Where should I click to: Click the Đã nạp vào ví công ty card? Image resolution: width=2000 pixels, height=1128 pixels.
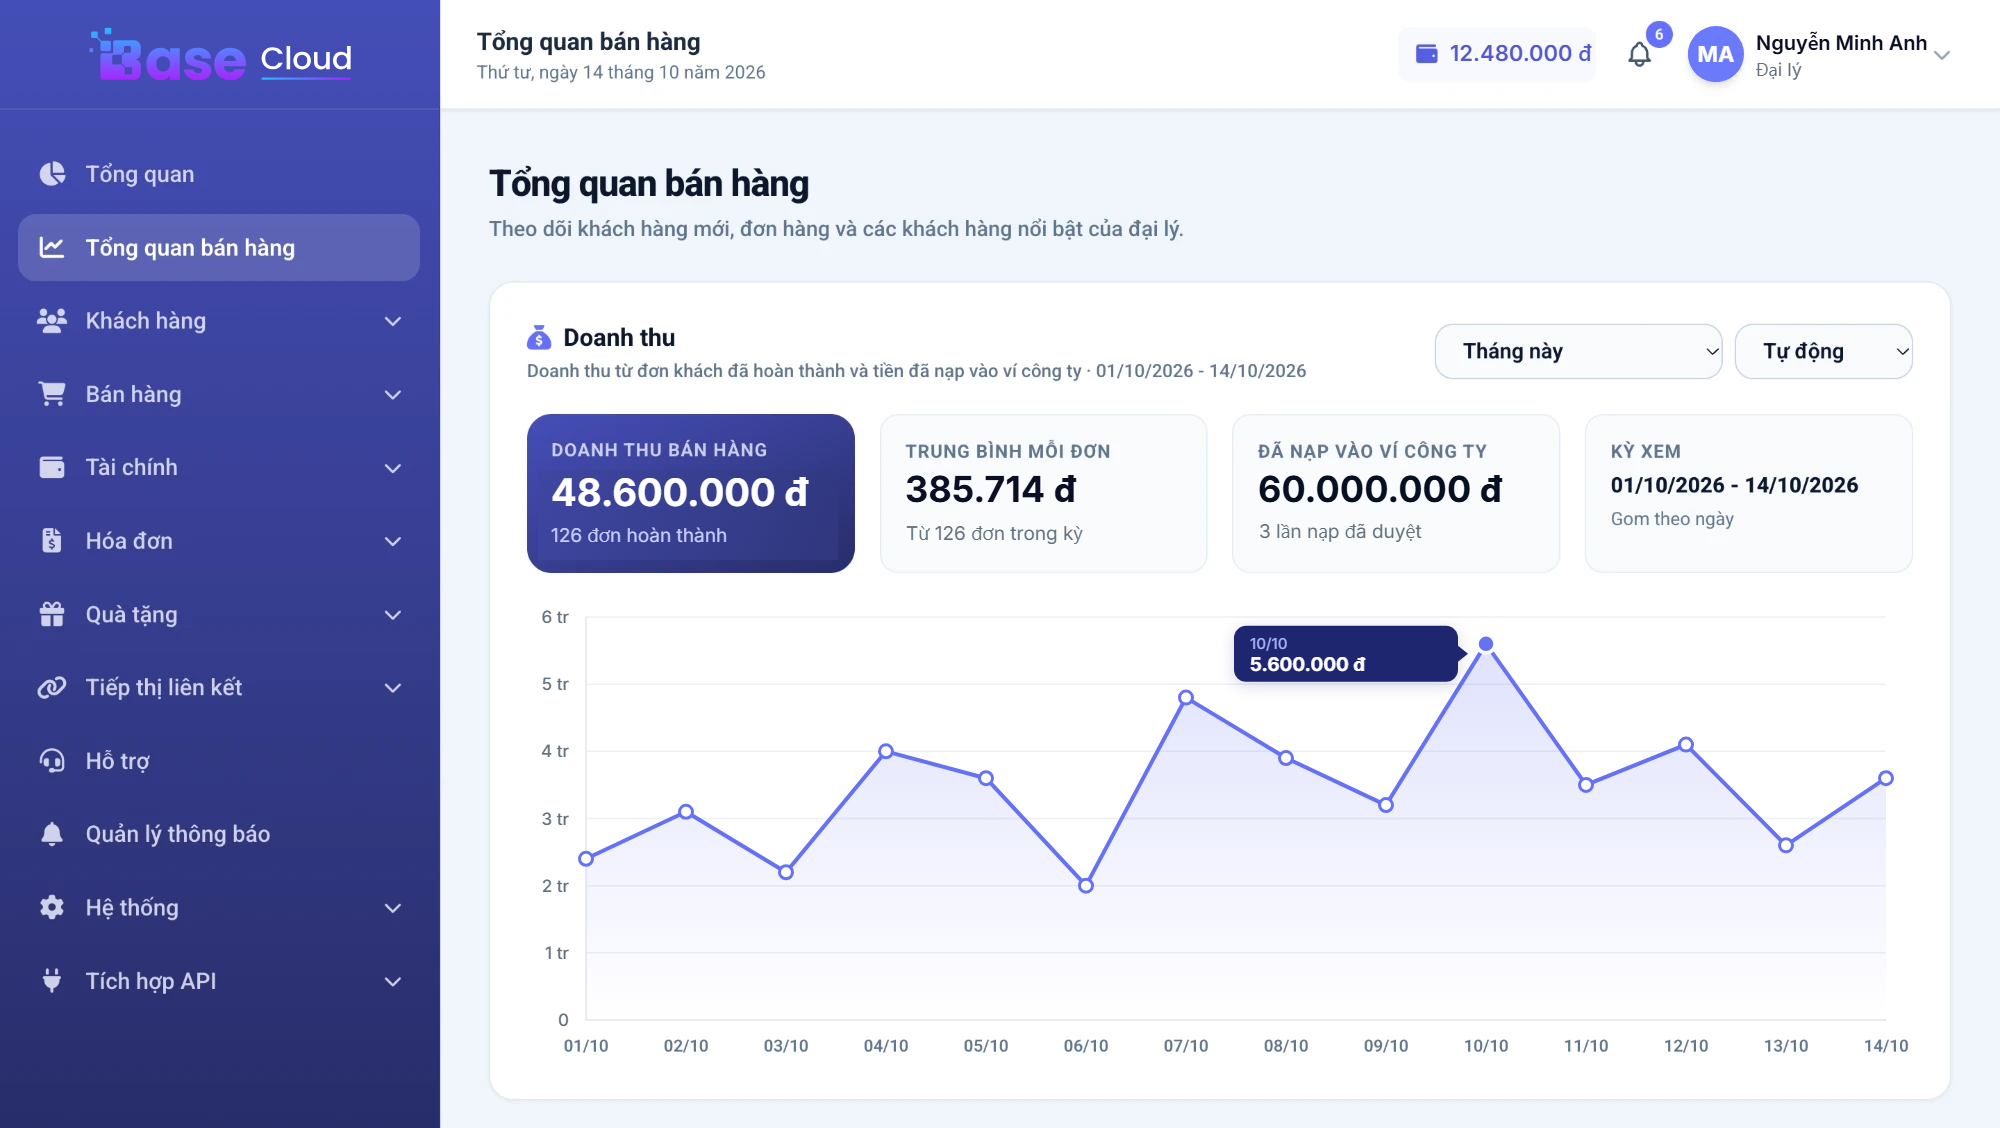[x=1396, y=493]
